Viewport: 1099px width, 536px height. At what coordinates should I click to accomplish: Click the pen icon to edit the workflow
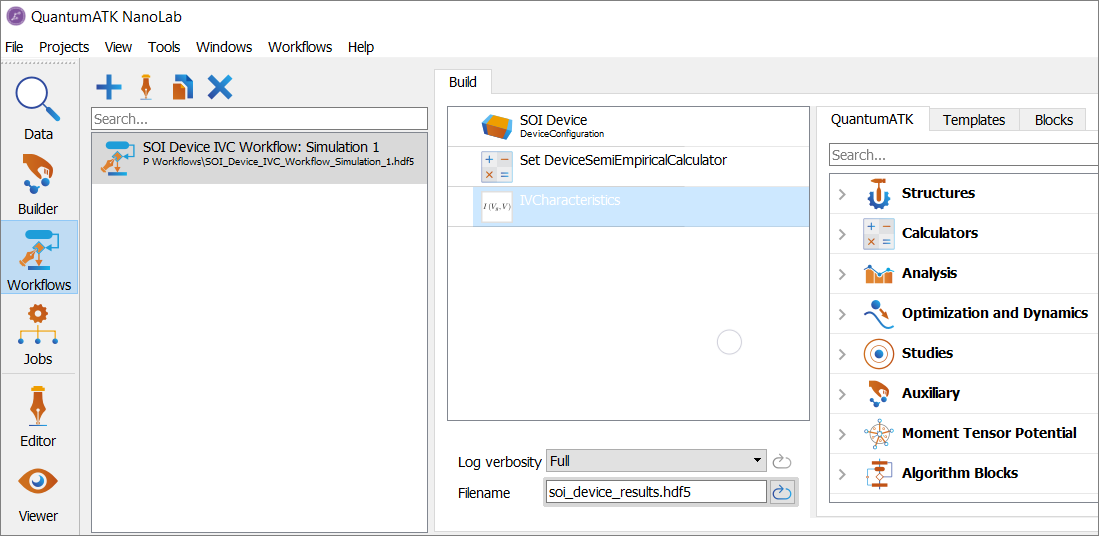[146, 87]
